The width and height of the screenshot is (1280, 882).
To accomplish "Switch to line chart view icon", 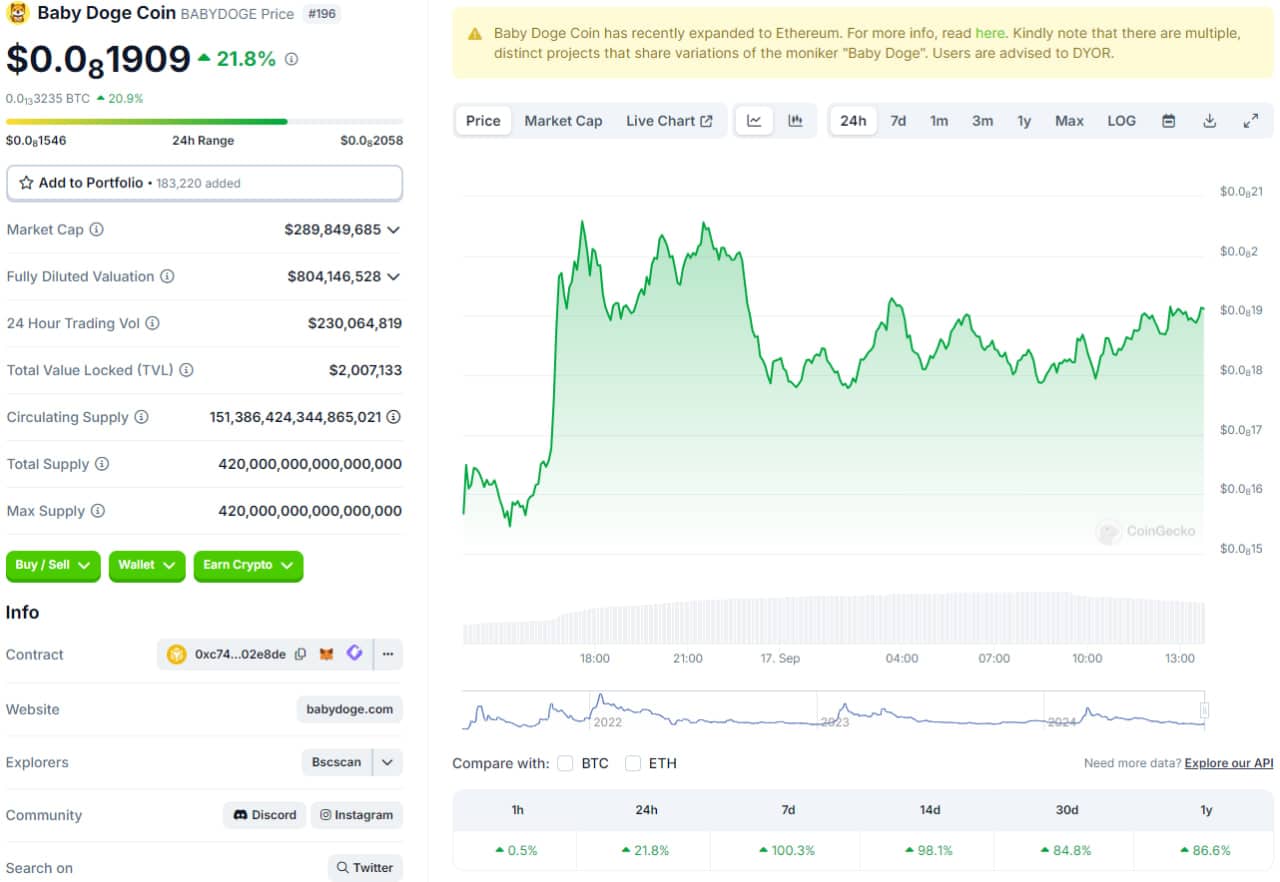I will pyautogui.click(x=754, y=121).
